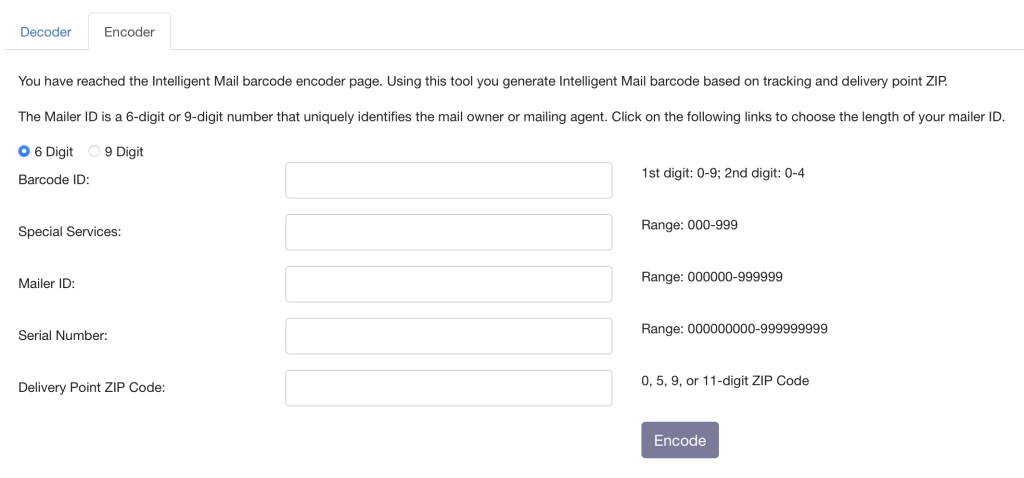Switch to the Decoder tab
This screenshot has height=478, width=1024.
(x=46, y=32)
